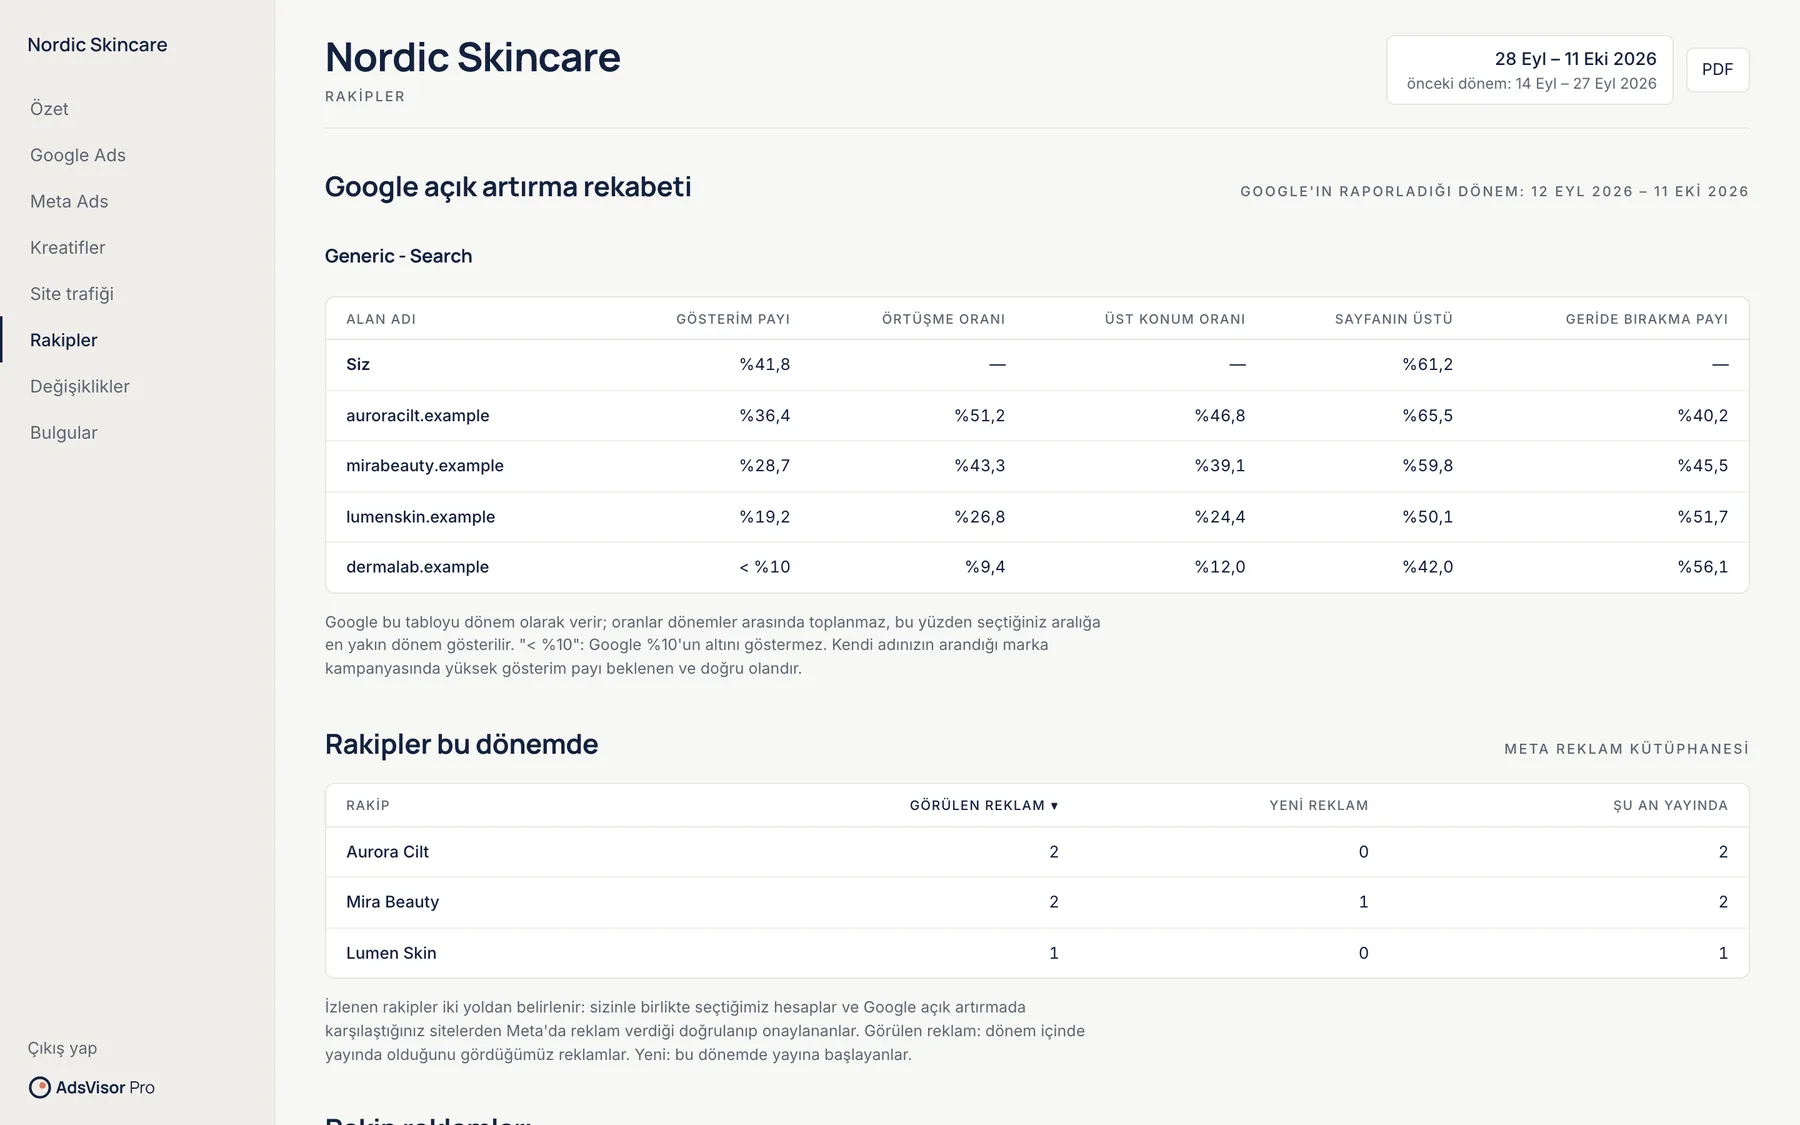
Task: Click the Meta Reklam Kütüphanesi label
Action: pyautogui.click(x=1627, y=749)
